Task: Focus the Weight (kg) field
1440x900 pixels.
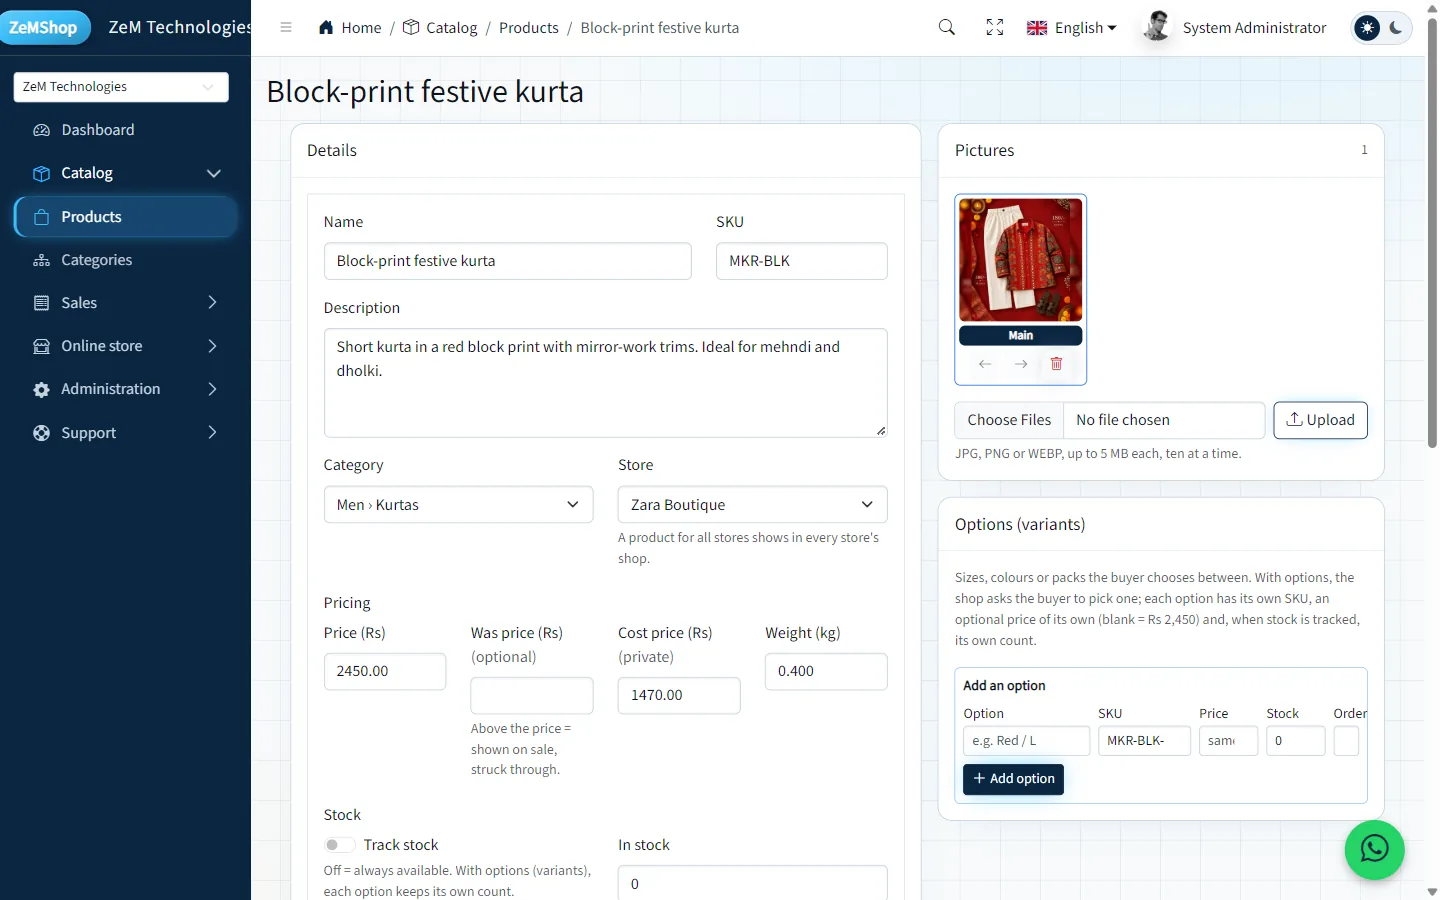Action: [x=826, y=671]
